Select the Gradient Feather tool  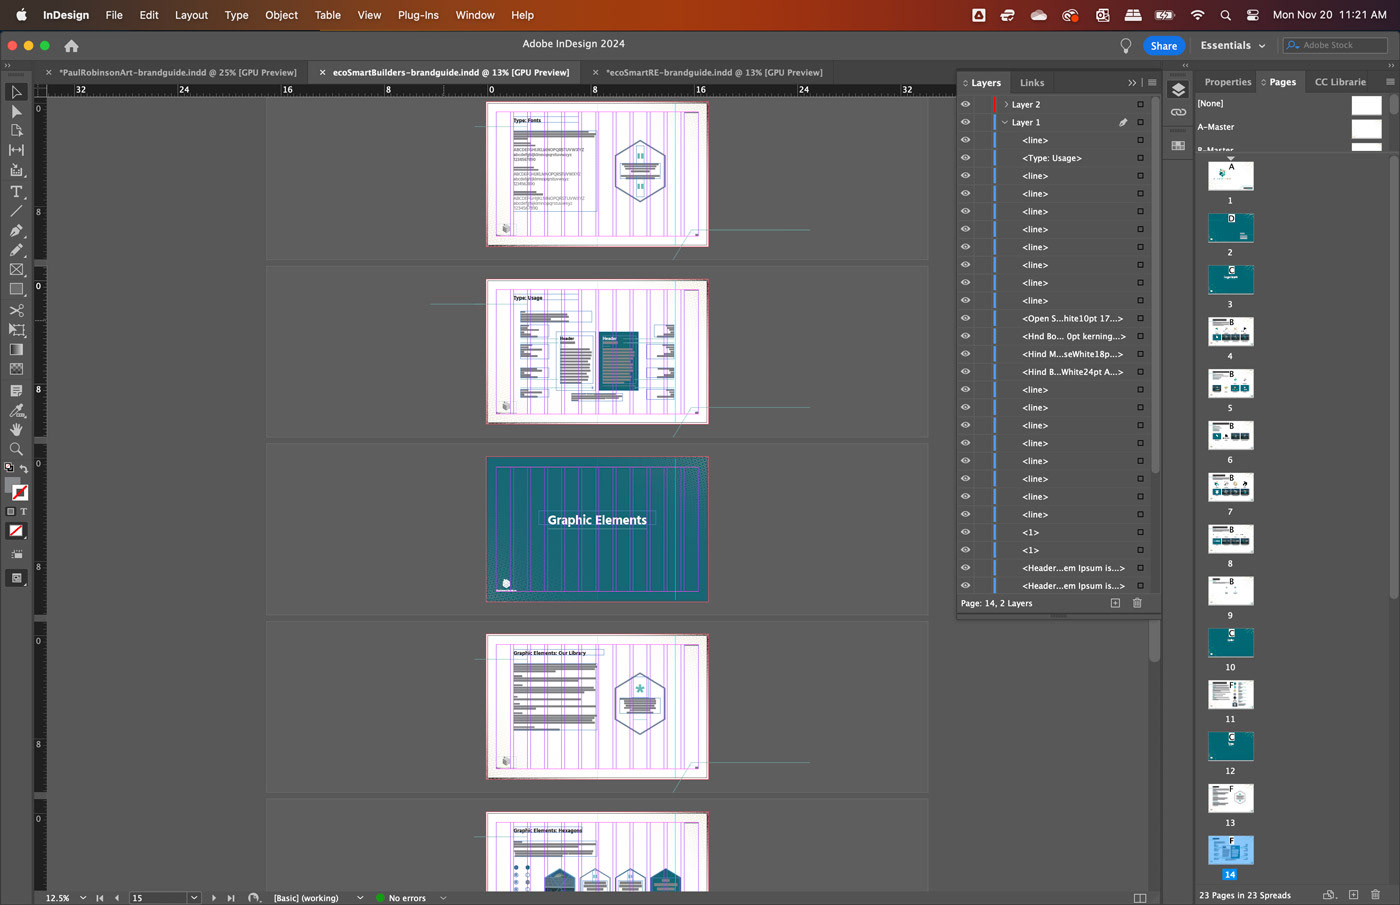16,369
